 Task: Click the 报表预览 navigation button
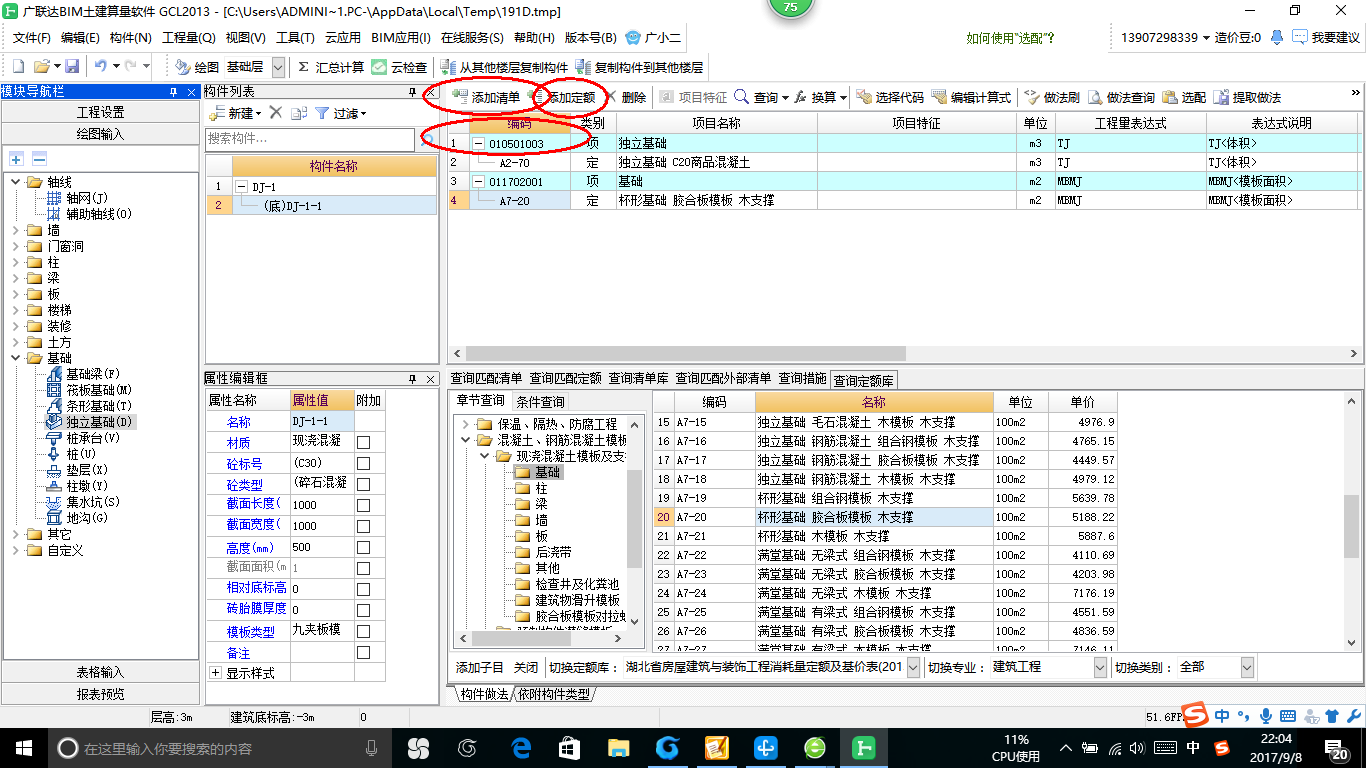[x=100, y=694]
